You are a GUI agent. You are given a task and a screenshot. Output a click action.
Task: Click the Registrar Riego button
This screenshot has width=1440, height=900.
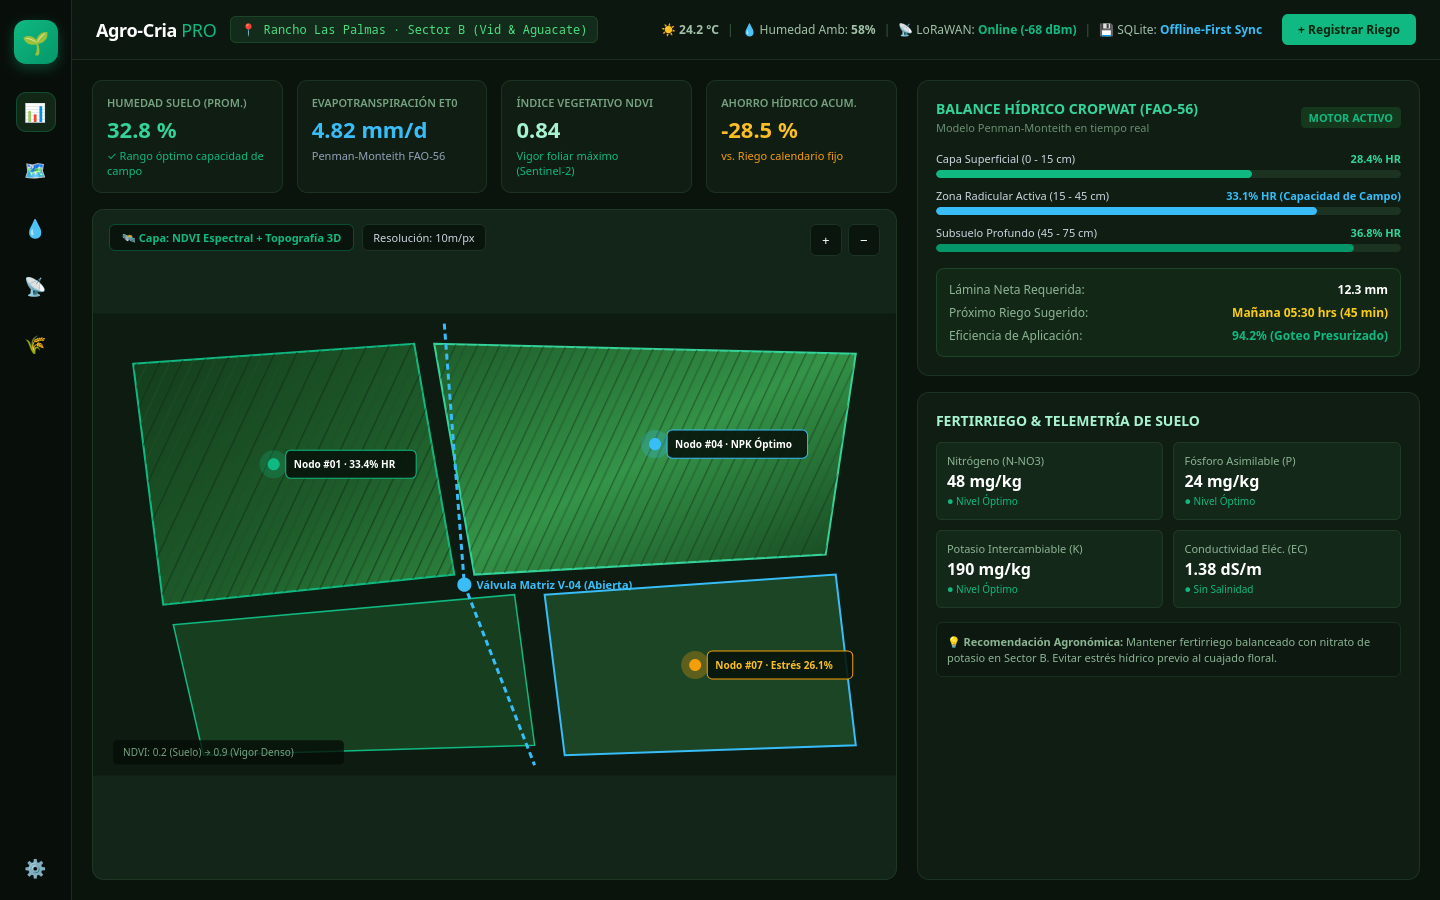tap(1349, 30)
